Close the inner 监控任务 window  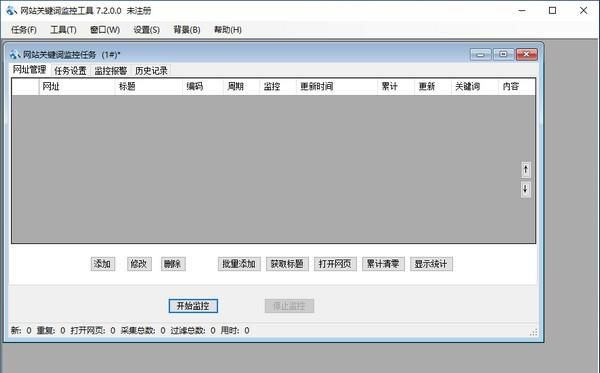(527, 55)
